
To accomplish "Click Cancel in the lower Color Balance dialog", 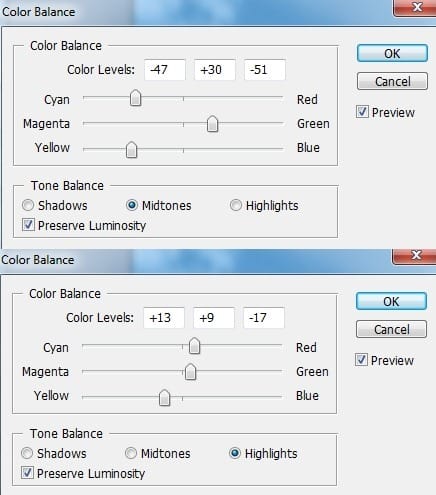I will click(x=391, y=329).
